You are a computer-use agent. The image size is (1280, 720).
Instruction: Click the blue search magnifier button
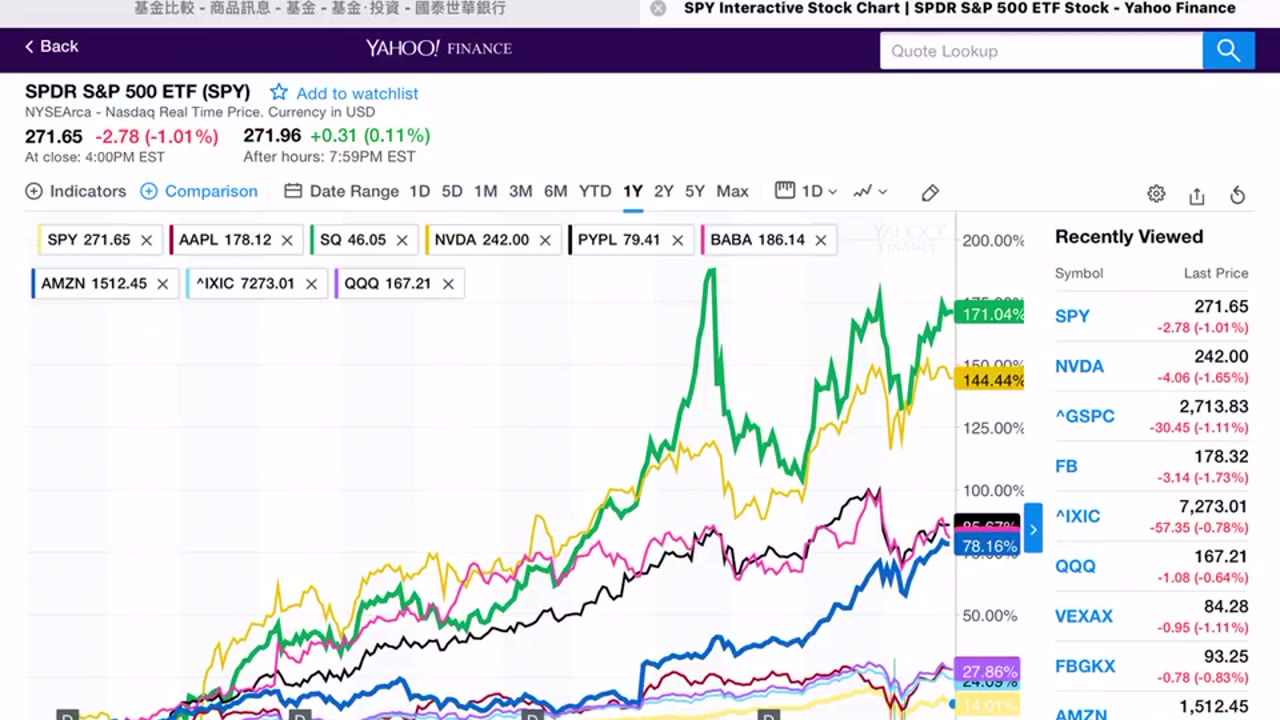coord(1228,51)
